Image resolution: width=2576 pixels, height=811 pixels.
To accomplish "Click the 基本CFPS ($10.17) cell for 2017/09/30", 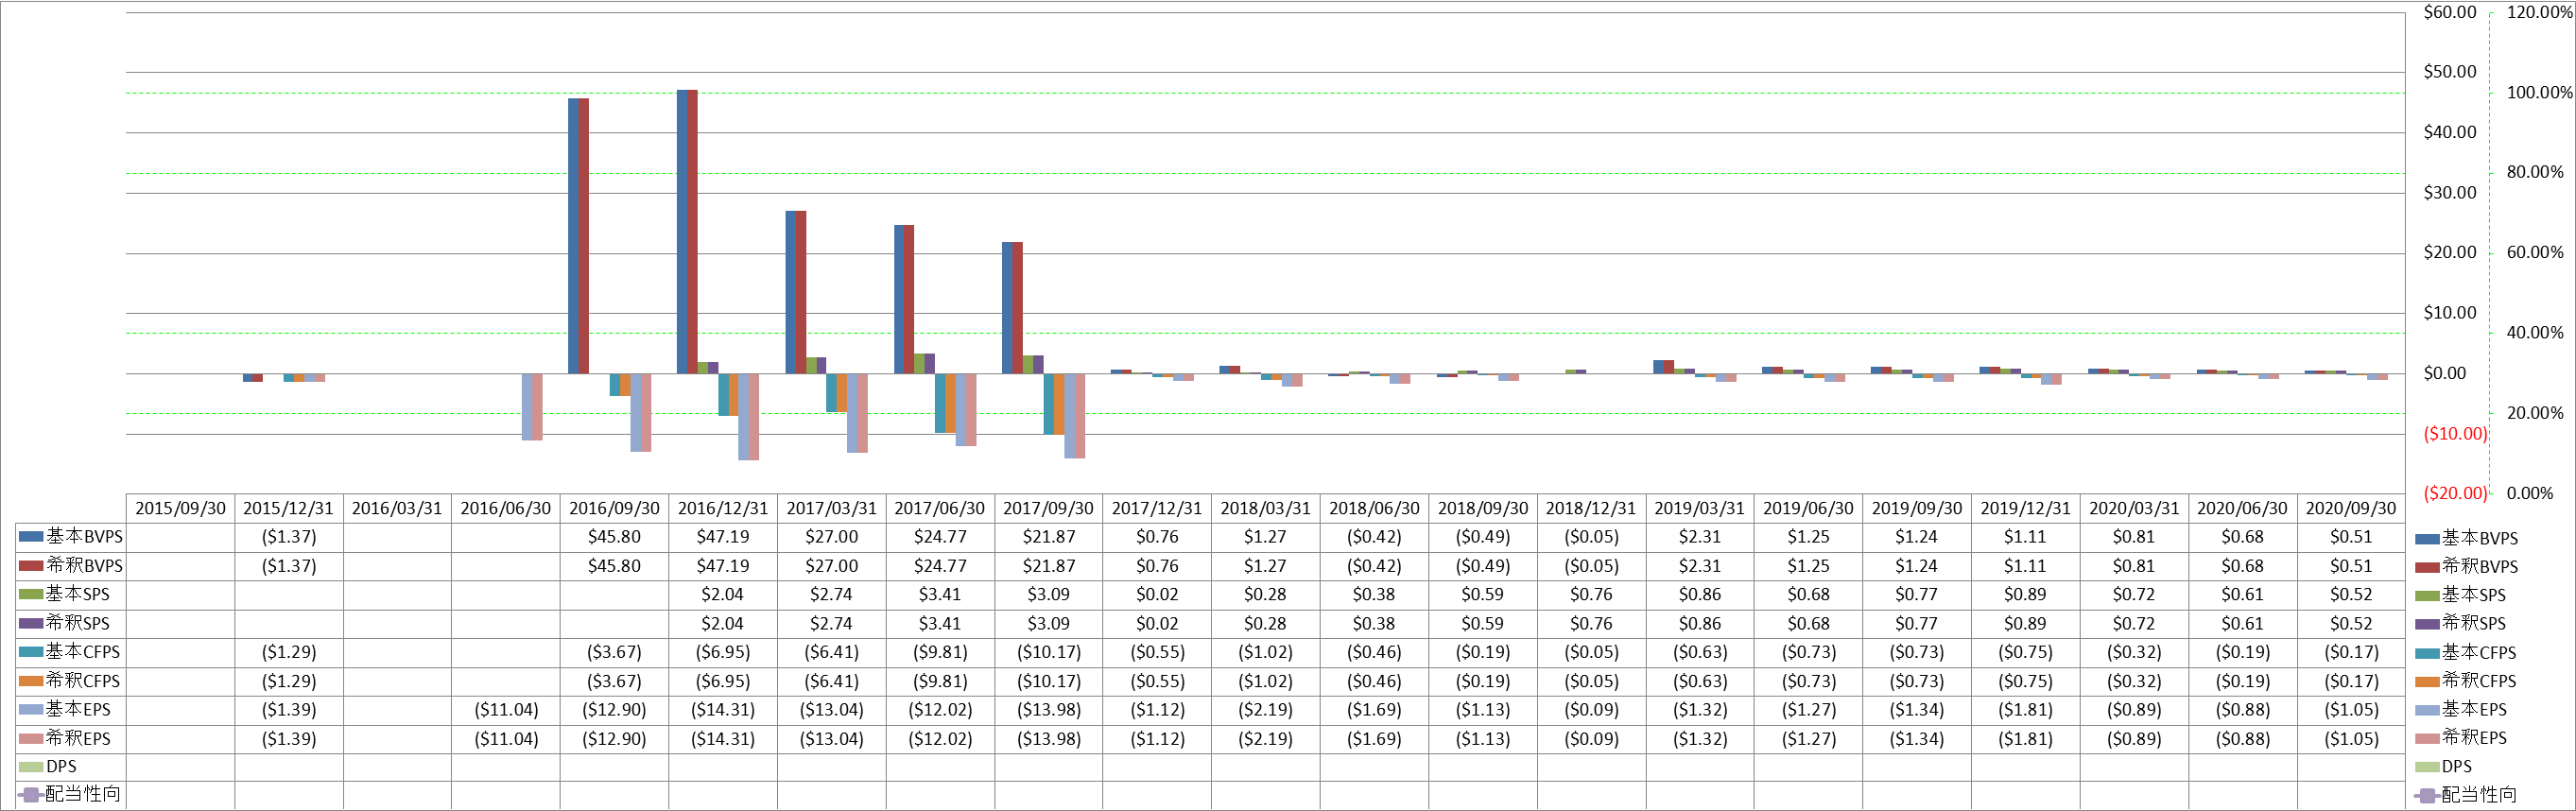I will click(x=1048, y=652).
